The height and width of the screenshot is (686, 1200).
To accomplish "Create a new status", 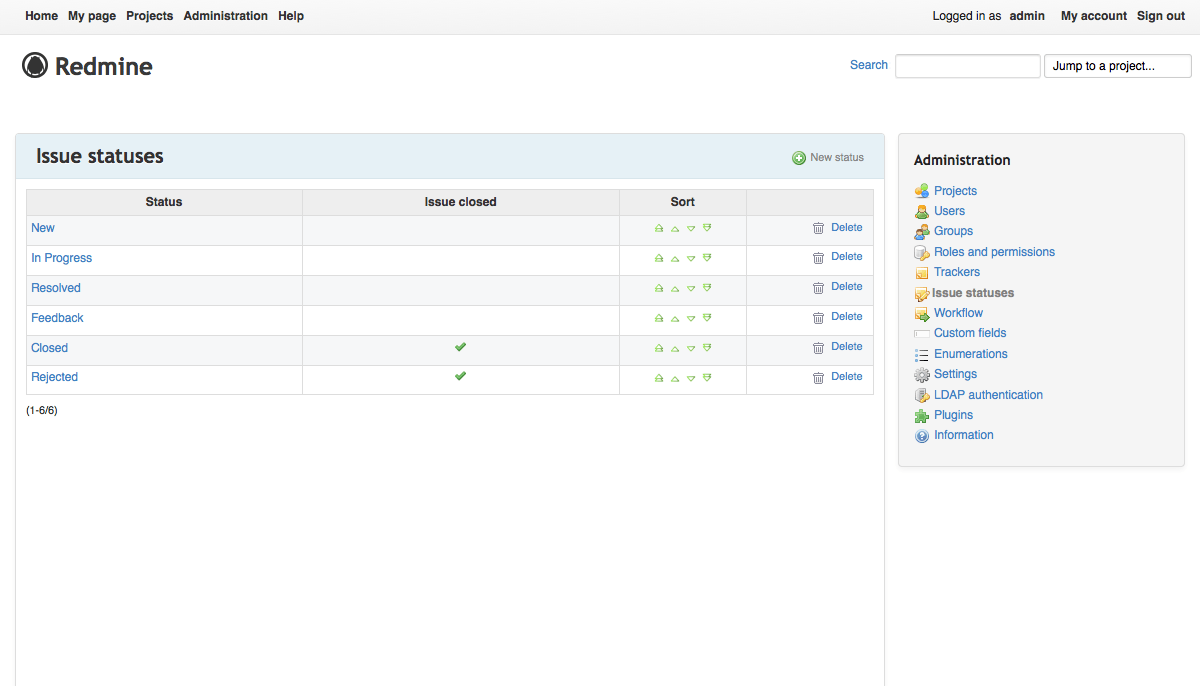I will (828, 158).
